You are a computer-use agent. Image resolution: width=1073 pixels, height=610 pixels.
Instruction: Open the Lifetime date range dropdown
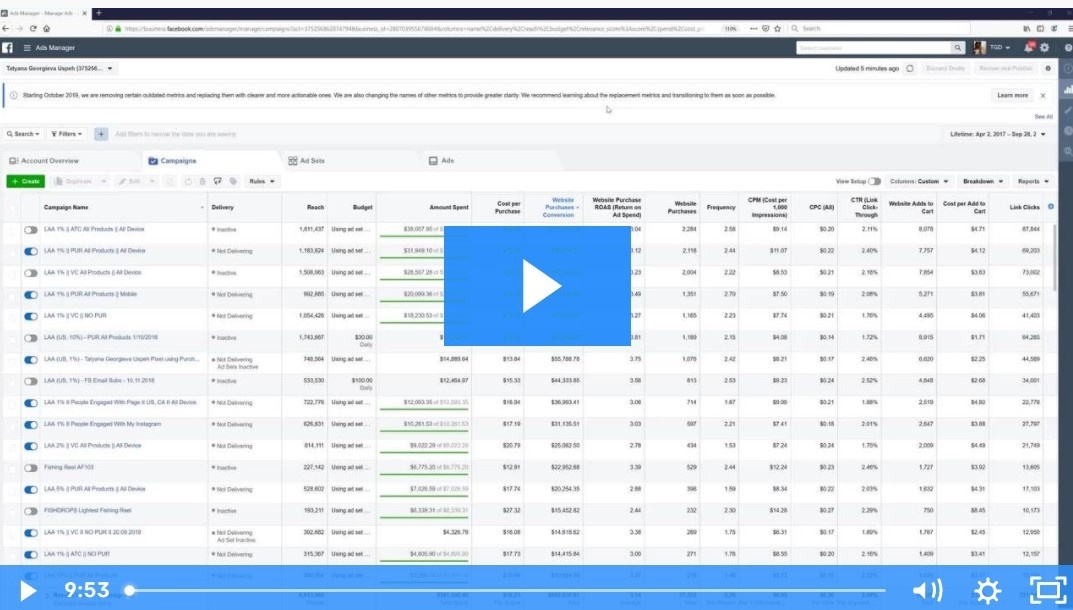click(998, 134)
